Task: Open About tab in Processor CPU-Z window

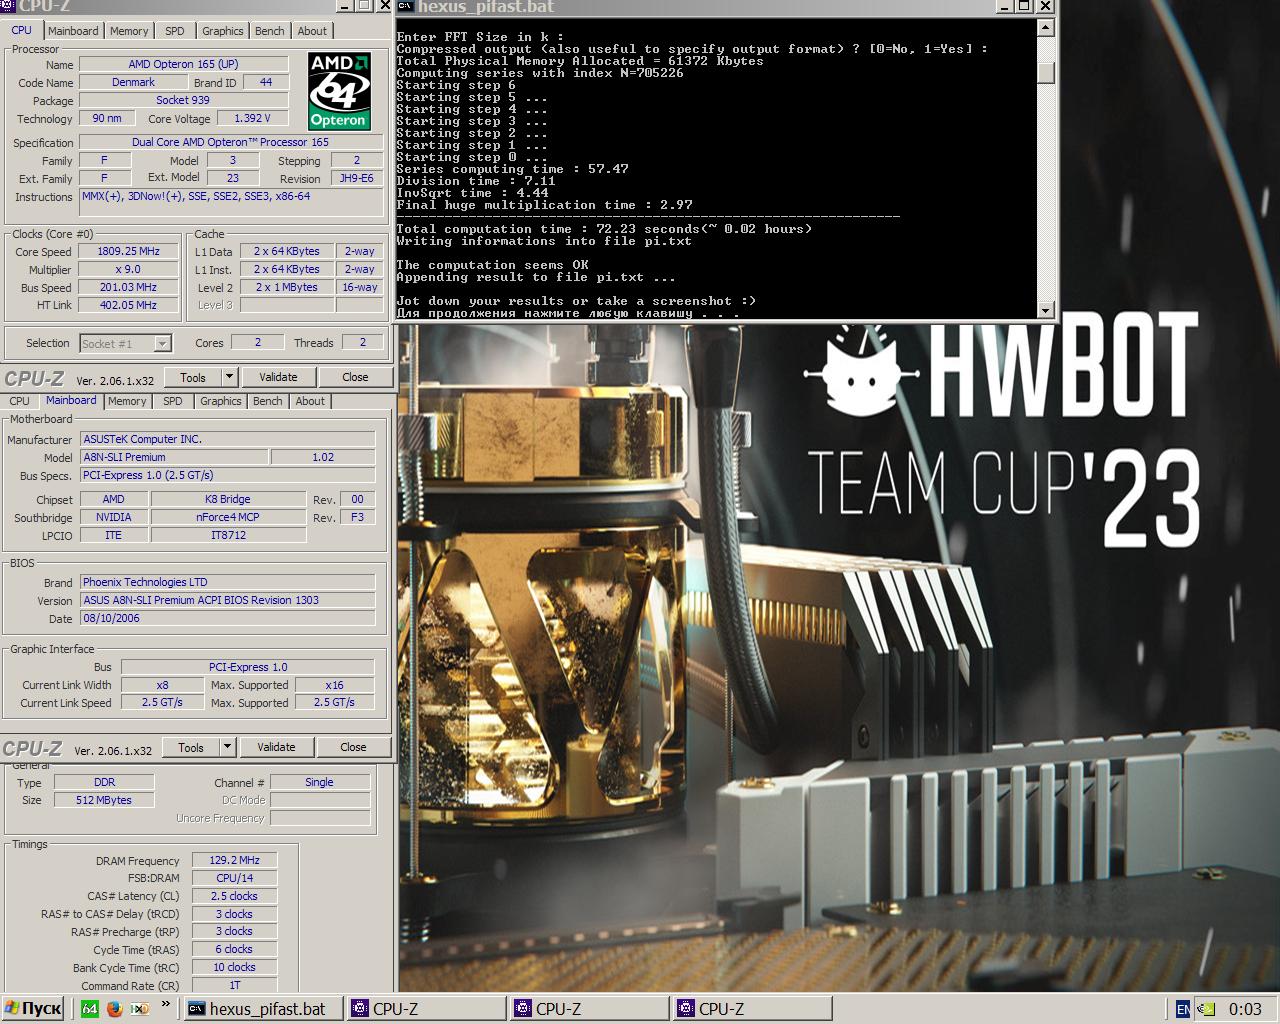Action: [x=312, y=31]
